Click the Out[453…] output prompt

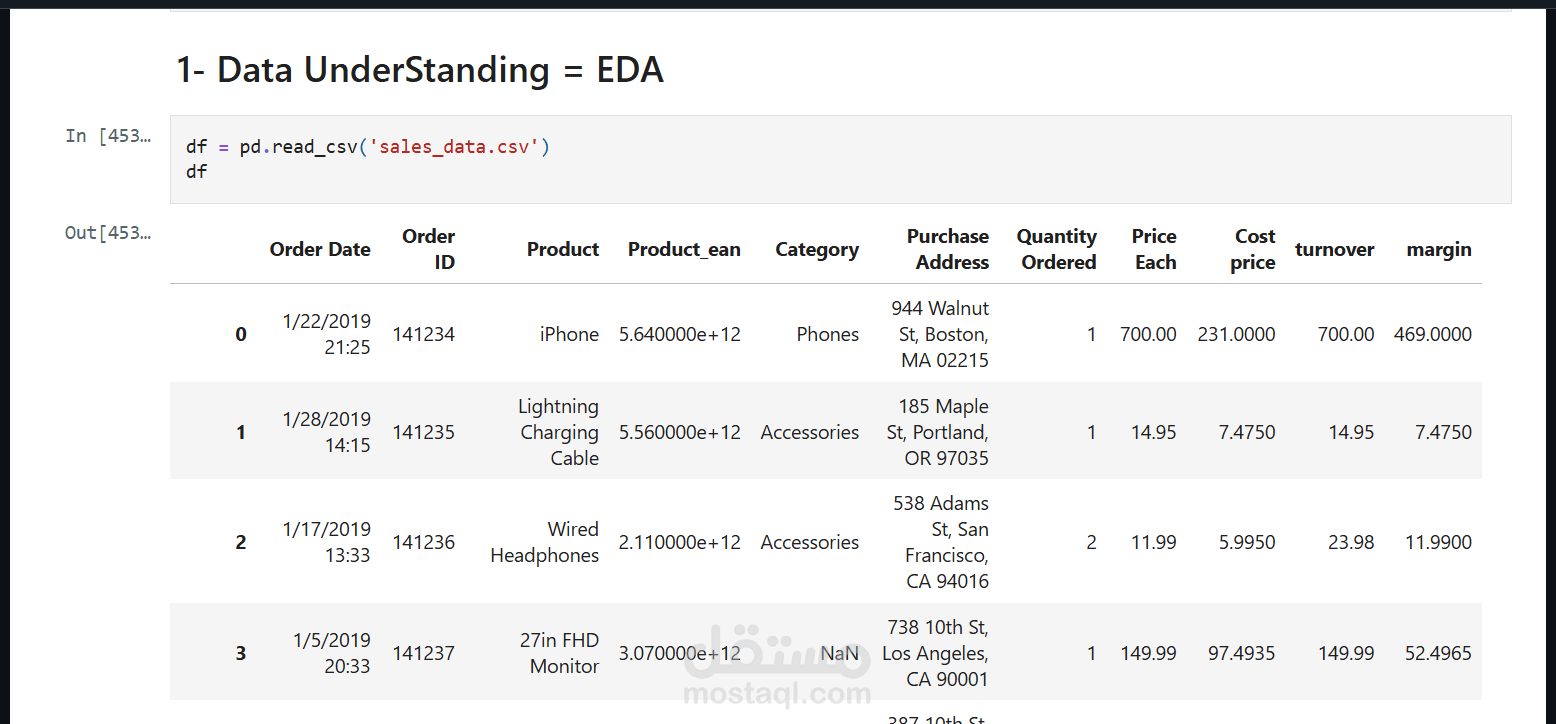click(x=109, y=233)
